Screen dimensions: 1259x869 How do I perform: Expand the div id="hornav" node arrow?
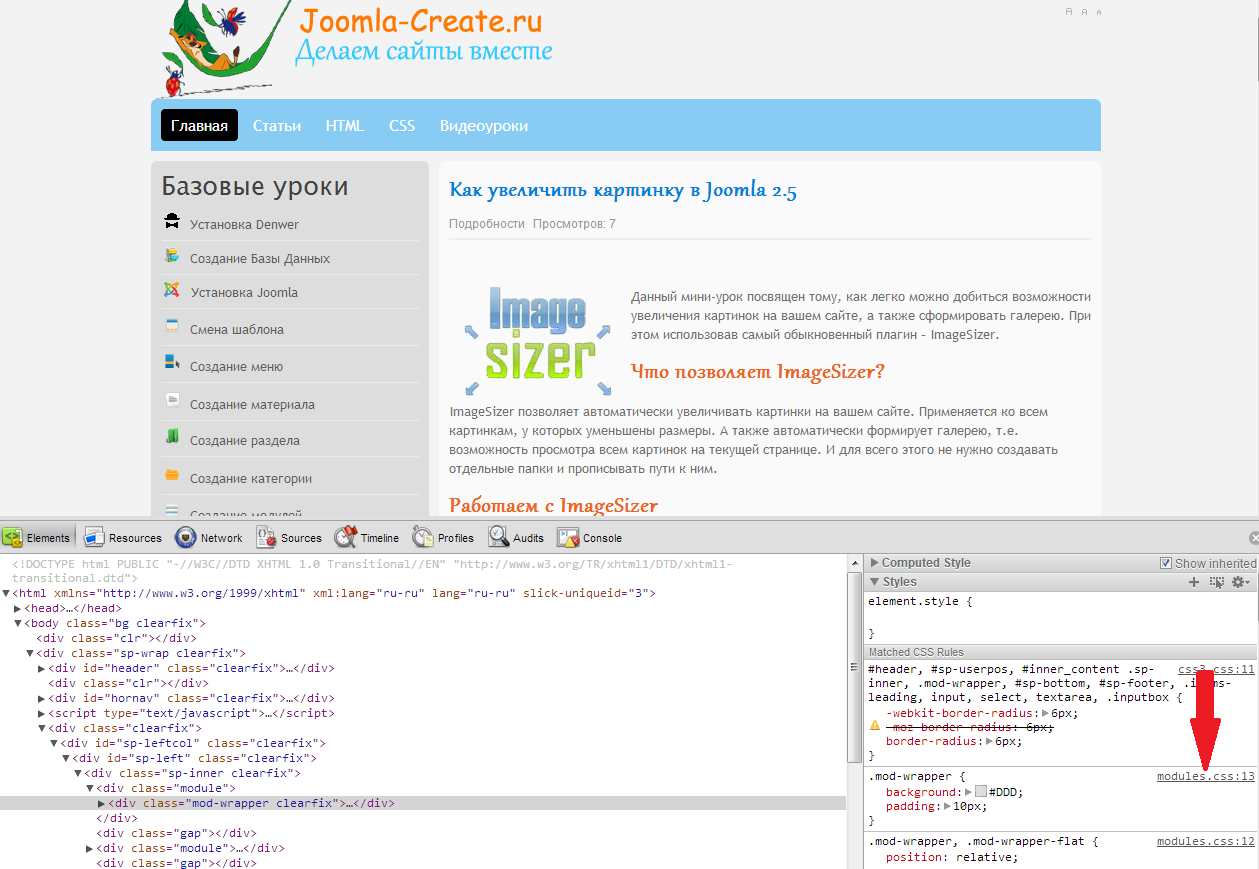tap(41, 699)
